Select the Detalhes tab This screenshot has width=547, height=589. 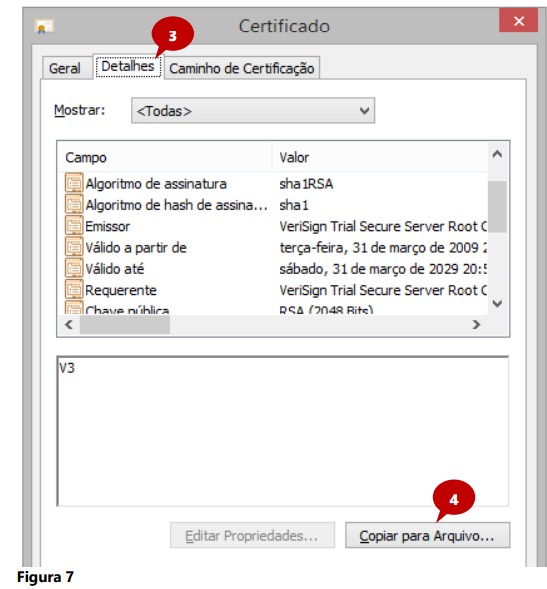point(128,66)
